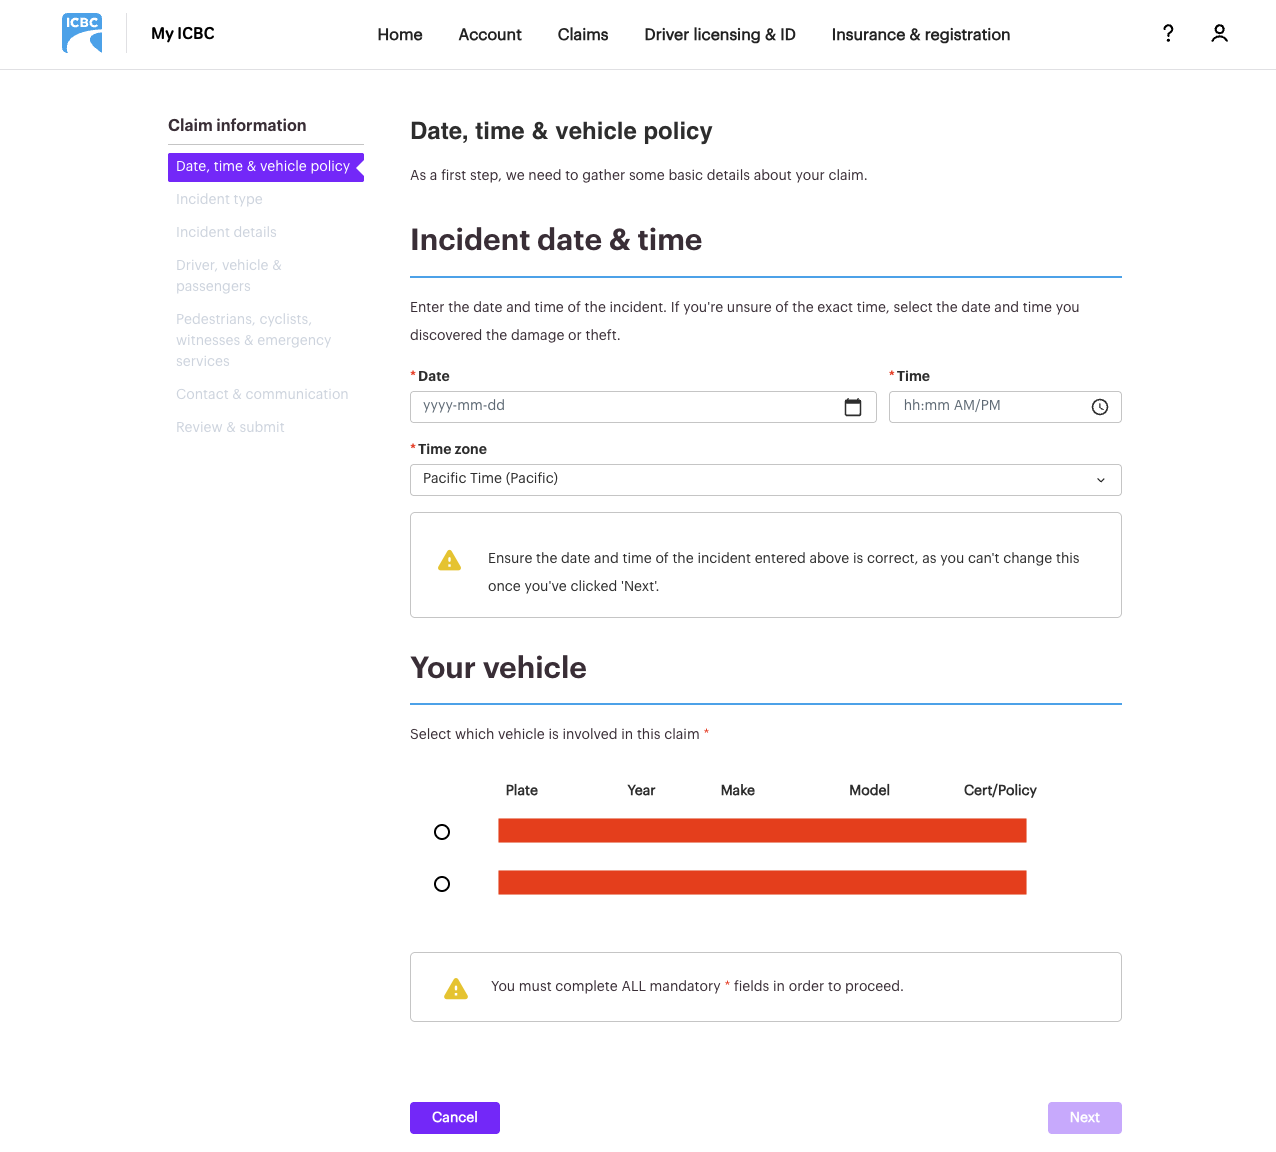
Task: Click the My ICBC title link
Action: (x=183, y=34)
